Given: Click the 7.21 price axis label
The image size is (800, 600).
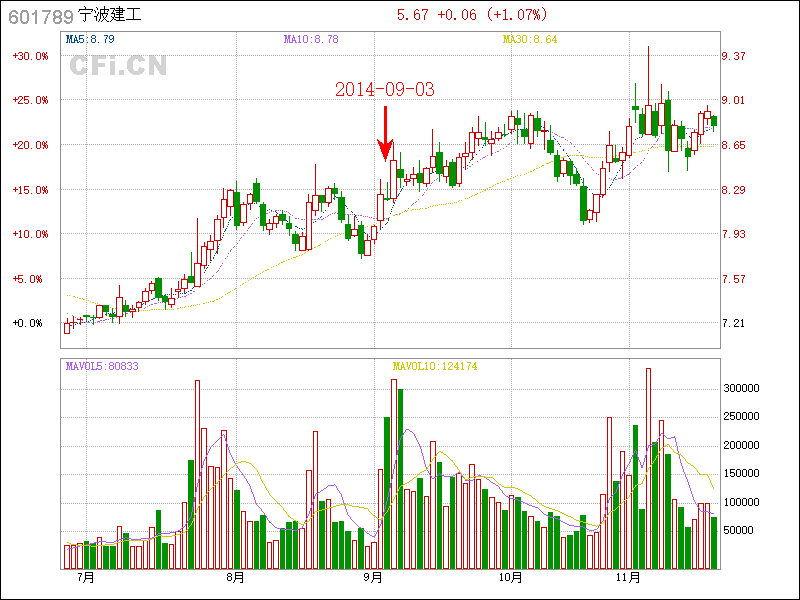Looking at the screenshot, I should click(x=734, y=323).
